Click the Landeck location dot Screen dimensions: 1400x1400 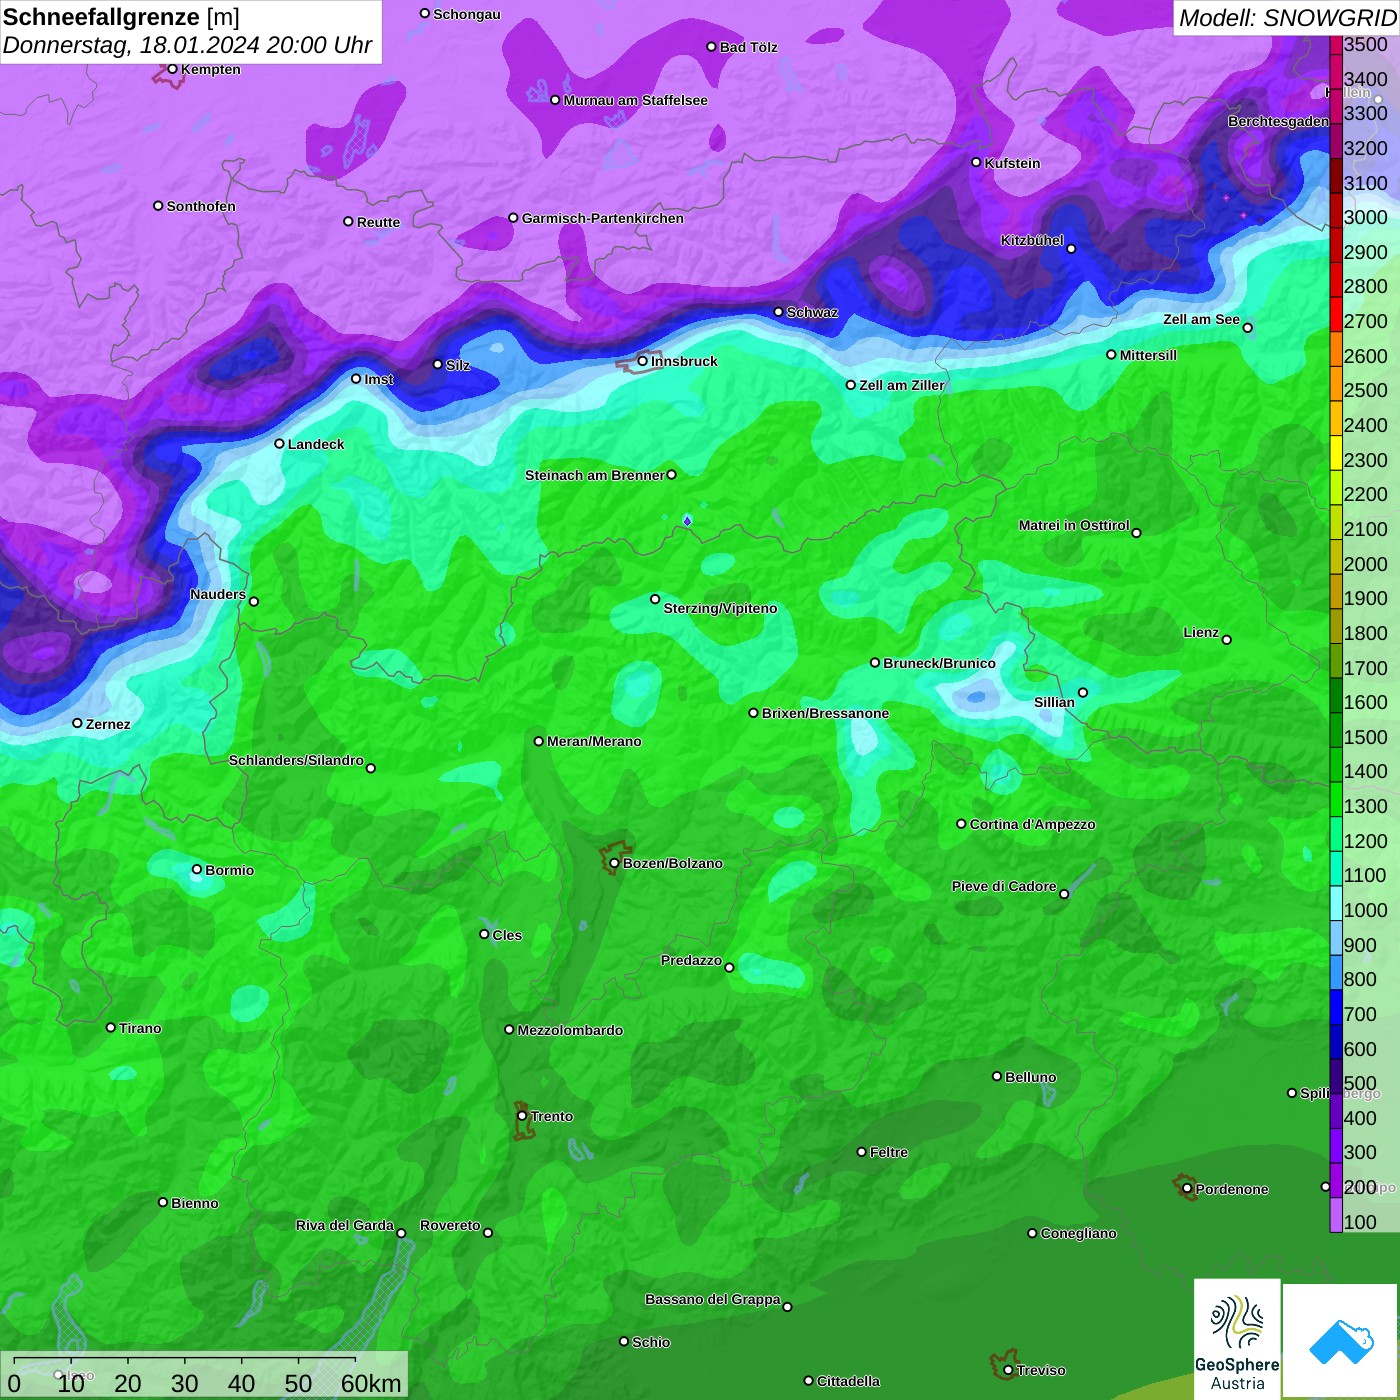pyautogui.click(x=279, y=443)
